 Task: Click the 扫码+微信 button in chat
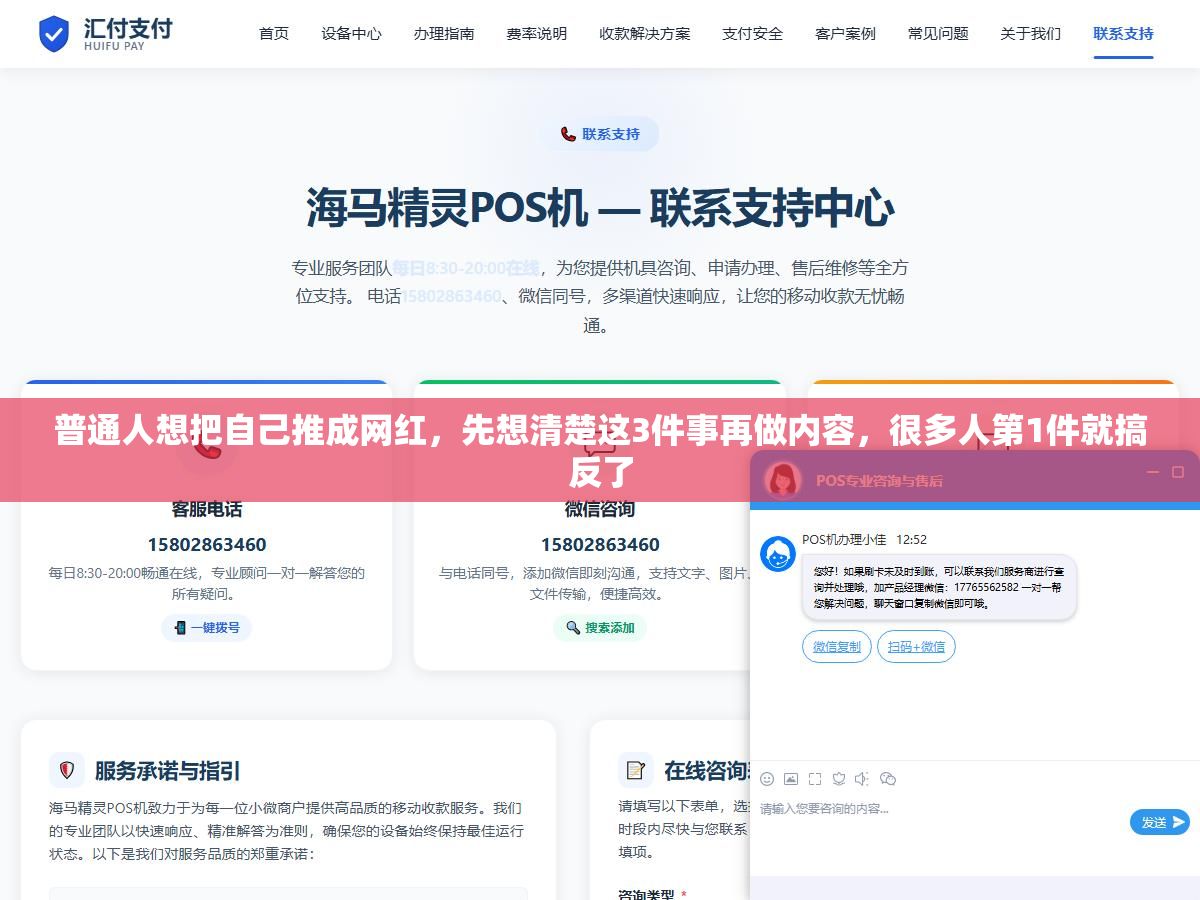pos(916,647)
